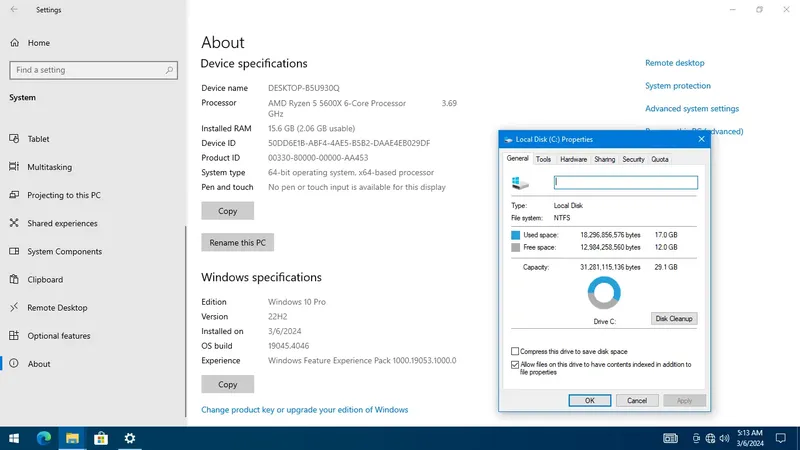Click Copy under Windows specifications
This screenshot has height=450, width=800.
click(x=228, y=384)
